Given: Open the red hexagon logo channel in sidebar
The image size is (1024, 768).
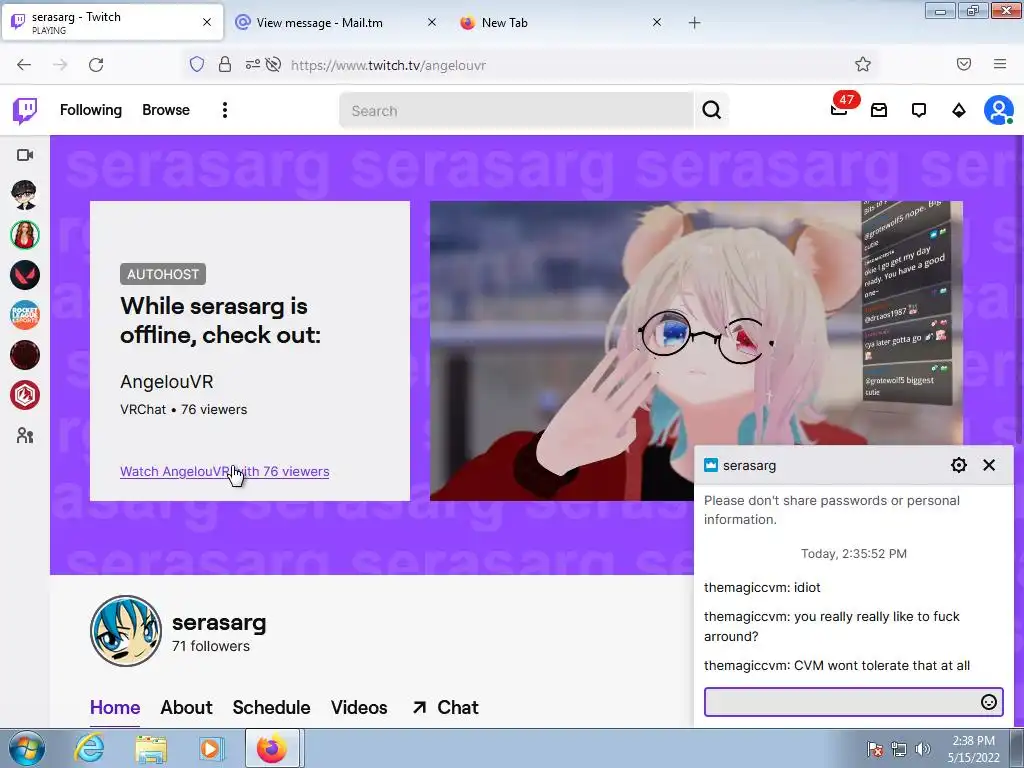Looking at the screenshot, I should click(25, 395).
